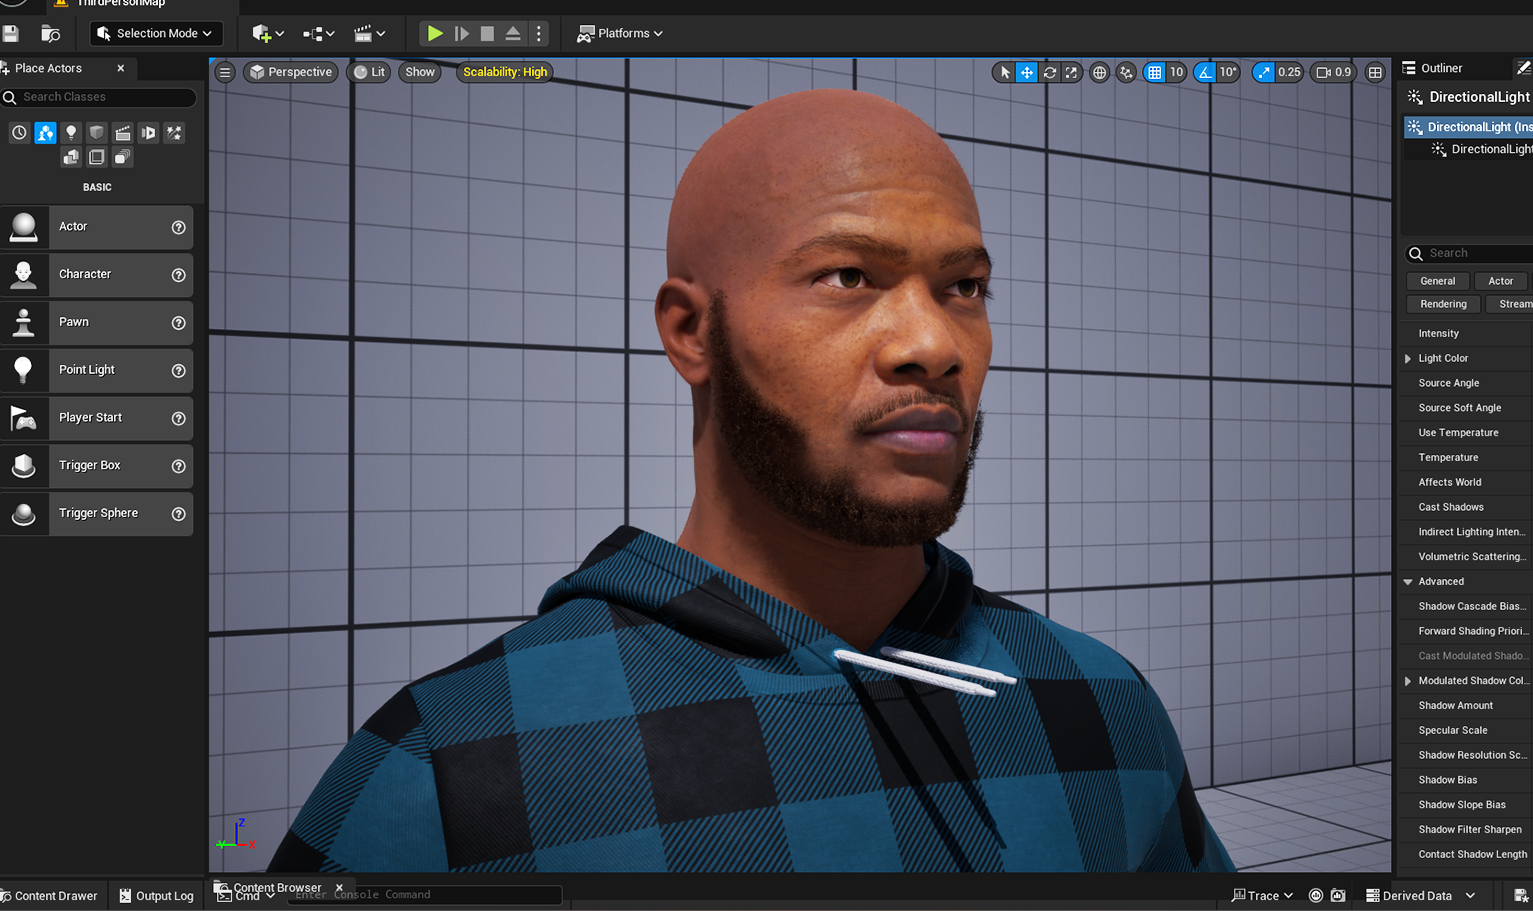Open the scale snap value 0.25
This screenshot has width=1533, height=911.
click(x=1289, y=72)
